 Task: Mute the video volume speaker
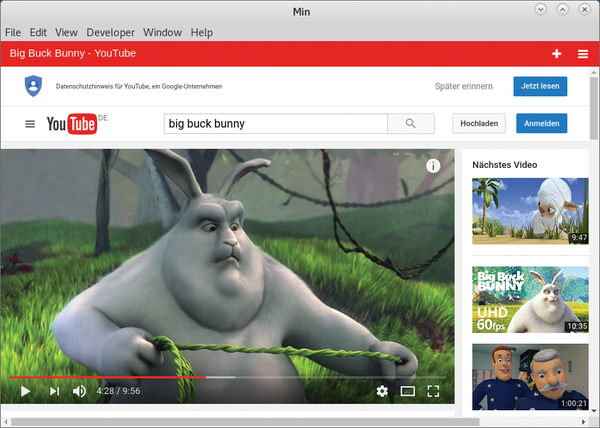pyautogui.click(x=79, y=391)
